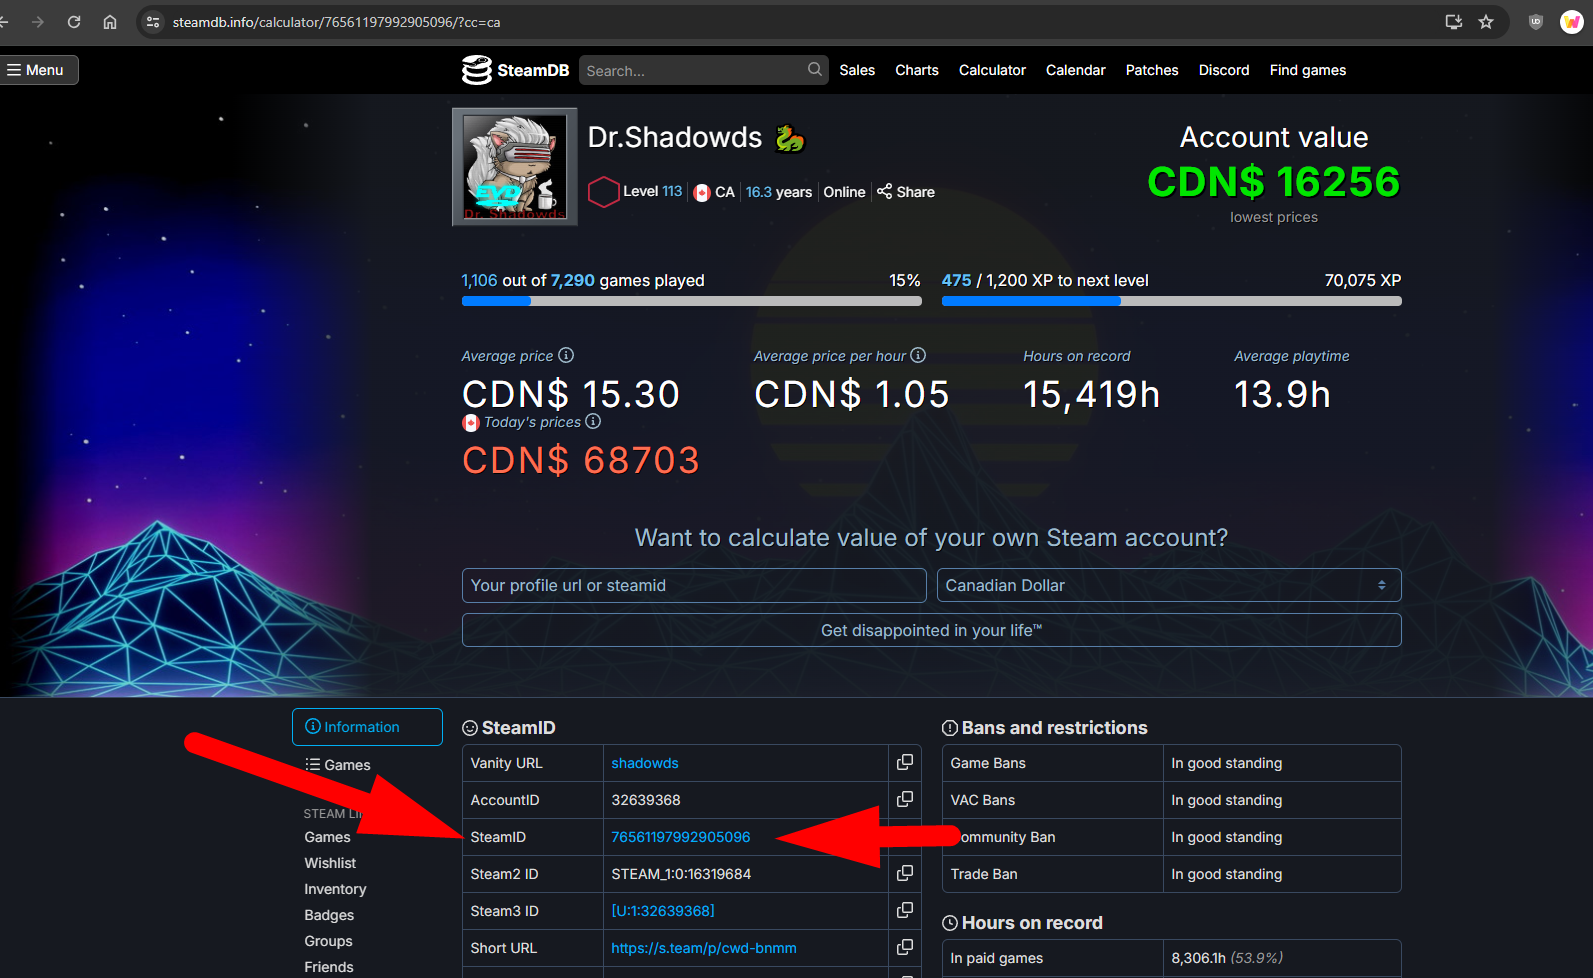Click the games played progress bar

tap(691, 301)
